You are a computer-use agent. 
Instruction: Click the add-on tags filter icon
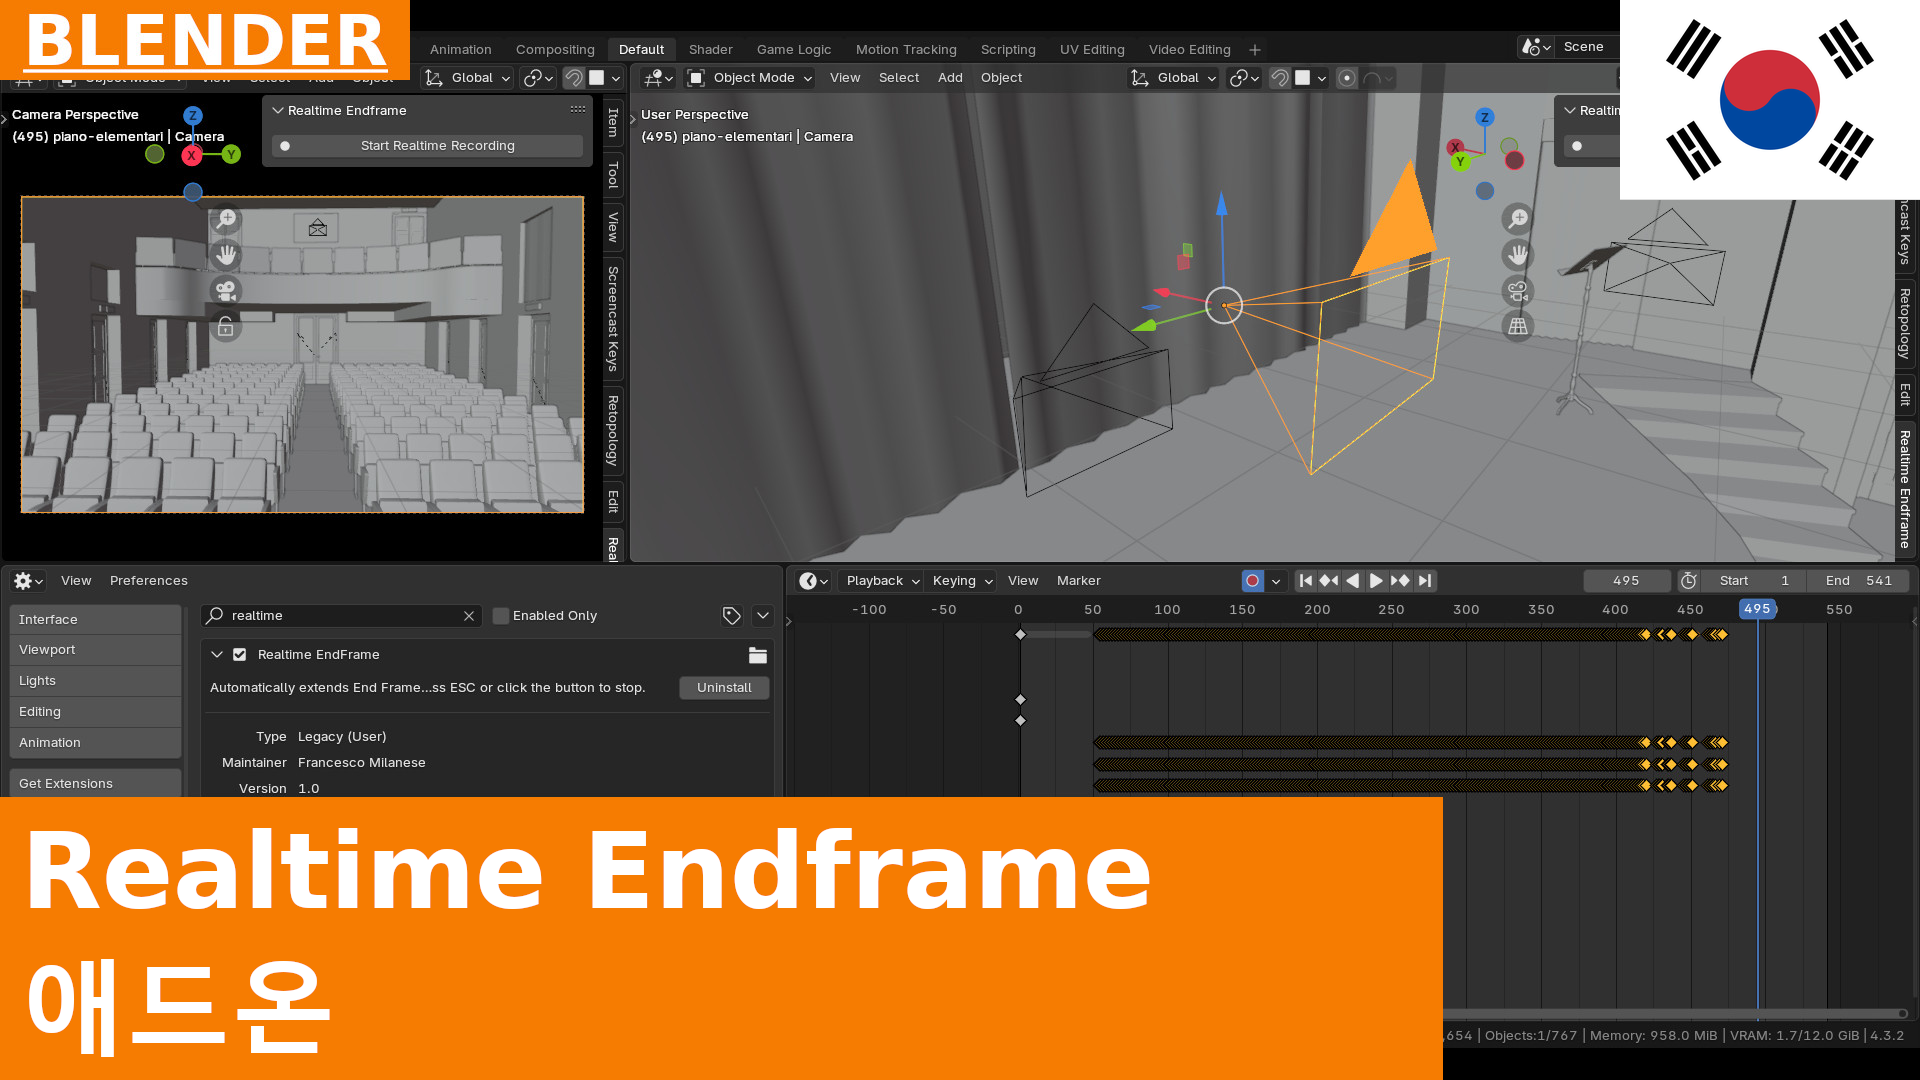point(732,616)
